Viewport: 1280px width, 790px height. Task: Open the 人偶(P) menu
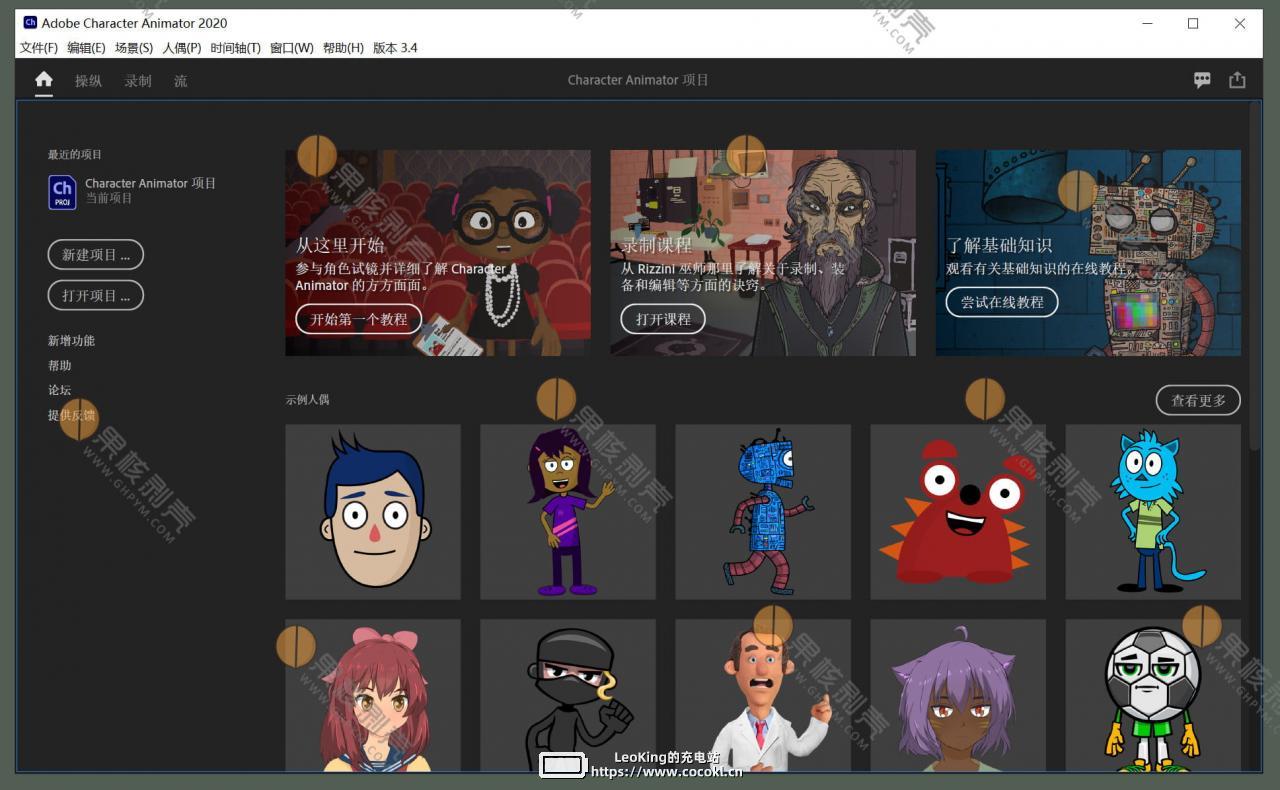point(181,48)
